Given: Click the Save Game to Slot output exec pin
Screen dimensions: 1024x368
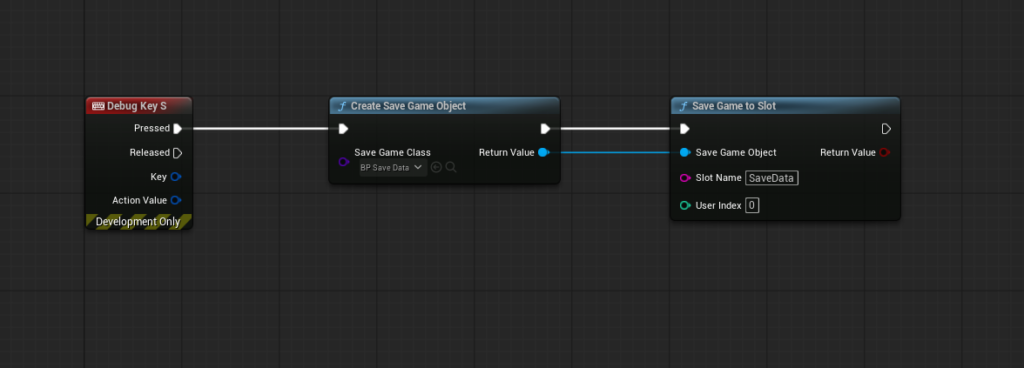Looking at the screenshot, I should 886,129.
